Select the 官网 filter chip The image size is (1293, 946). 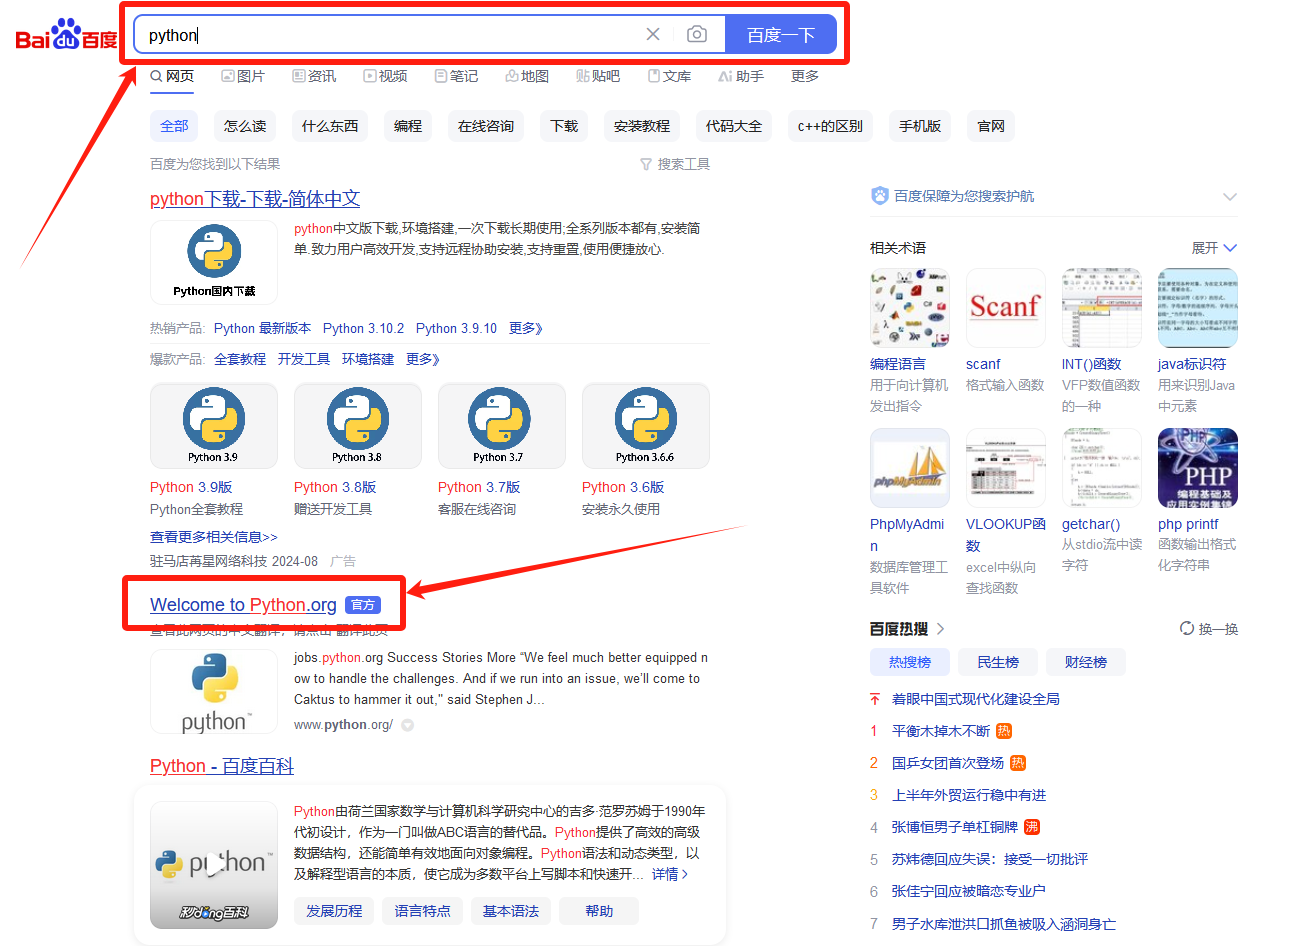point(991,126)
